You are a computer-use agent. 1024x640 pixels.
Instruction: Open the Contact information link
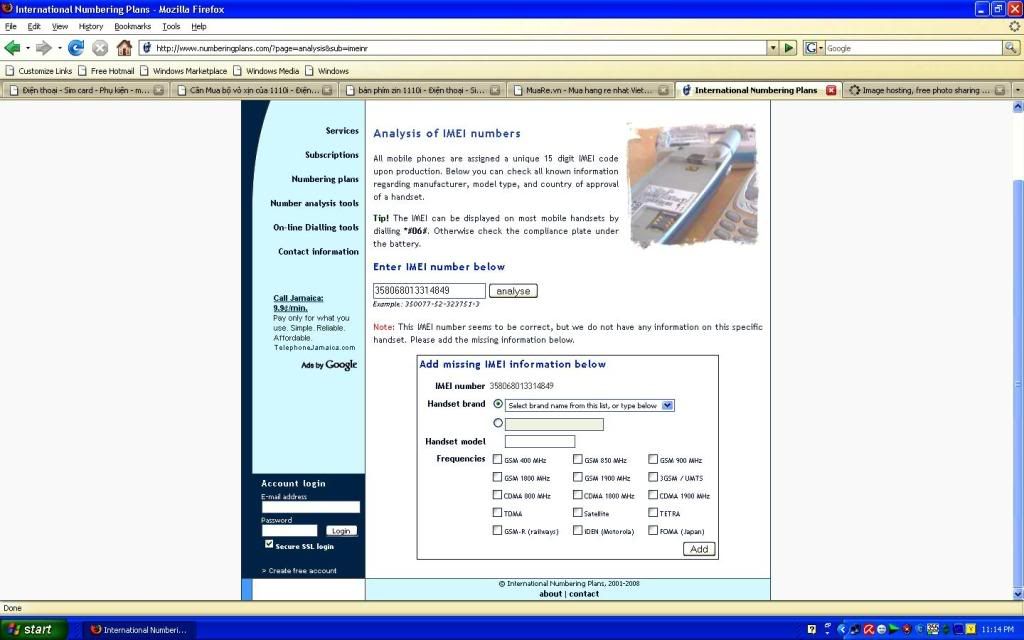[x=318, y=251]
